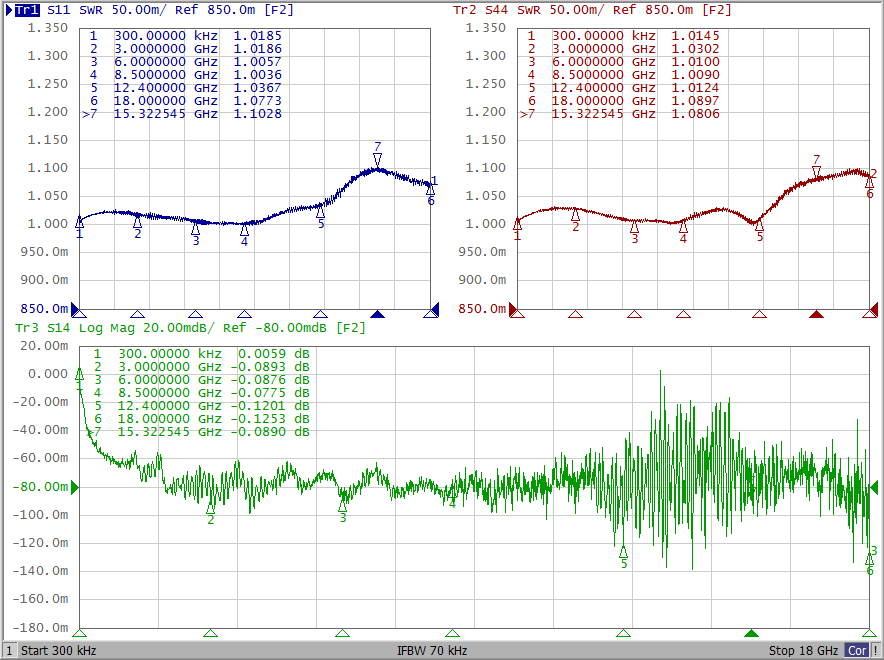Click the Stop 18 GHz field
Viewport: 884px width, 660px height.
click(803, 650)
